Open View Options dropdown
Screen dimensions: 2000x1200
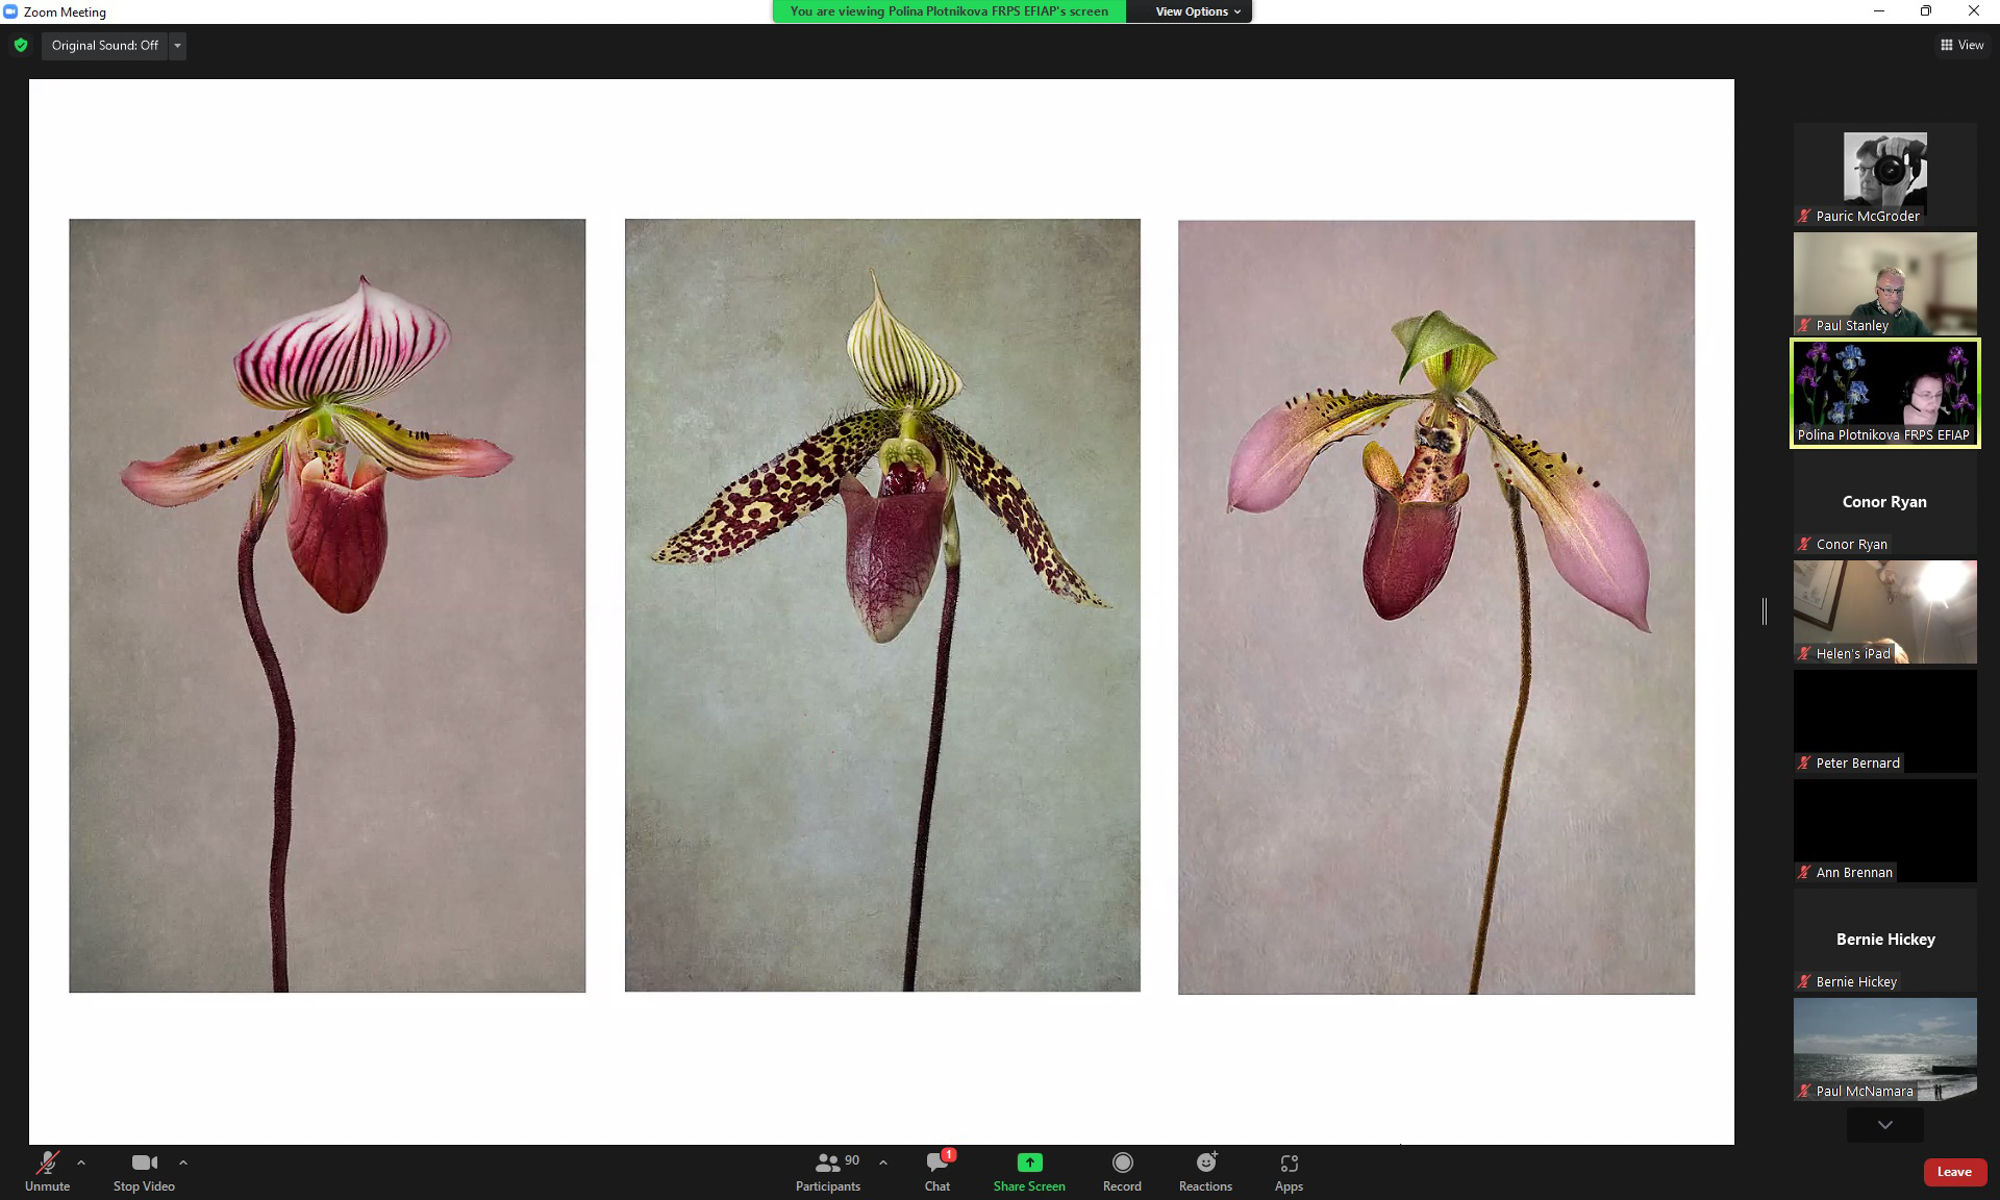click(x=1190, y=11)
